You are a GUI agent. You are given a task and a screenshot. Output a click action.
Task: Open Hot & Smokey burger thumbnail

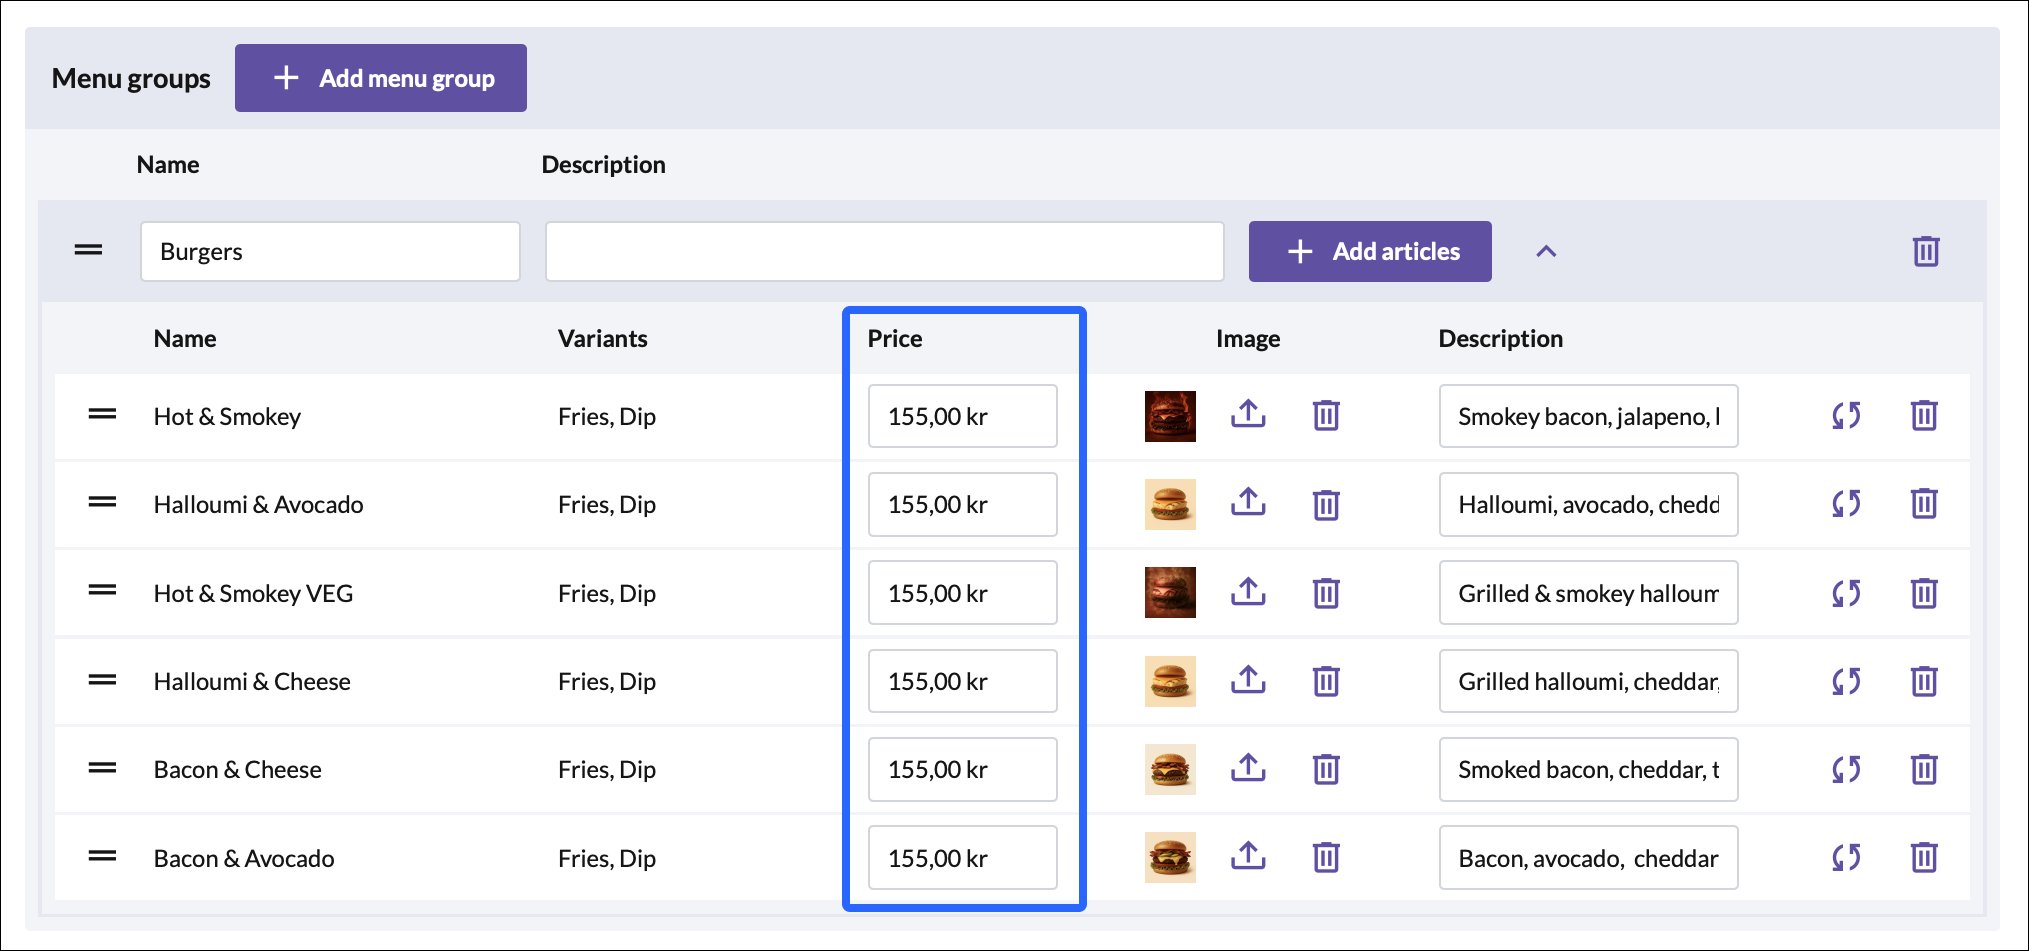1169,416
